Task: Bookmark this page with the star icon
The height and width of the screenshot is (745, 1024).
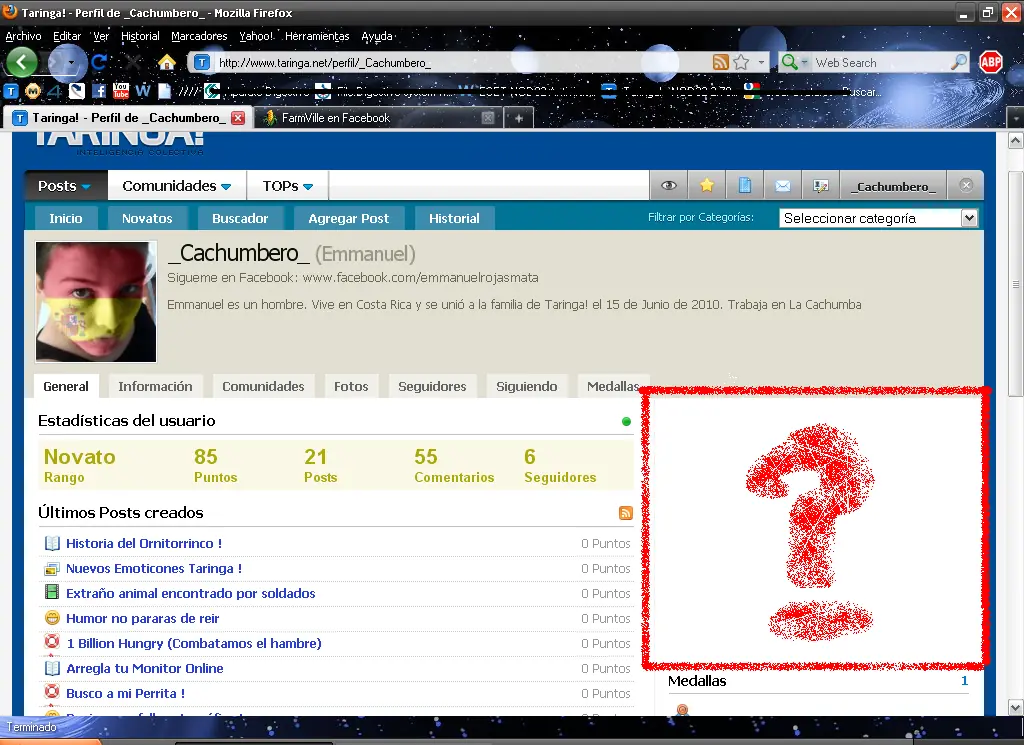Action: pos(741,63)
